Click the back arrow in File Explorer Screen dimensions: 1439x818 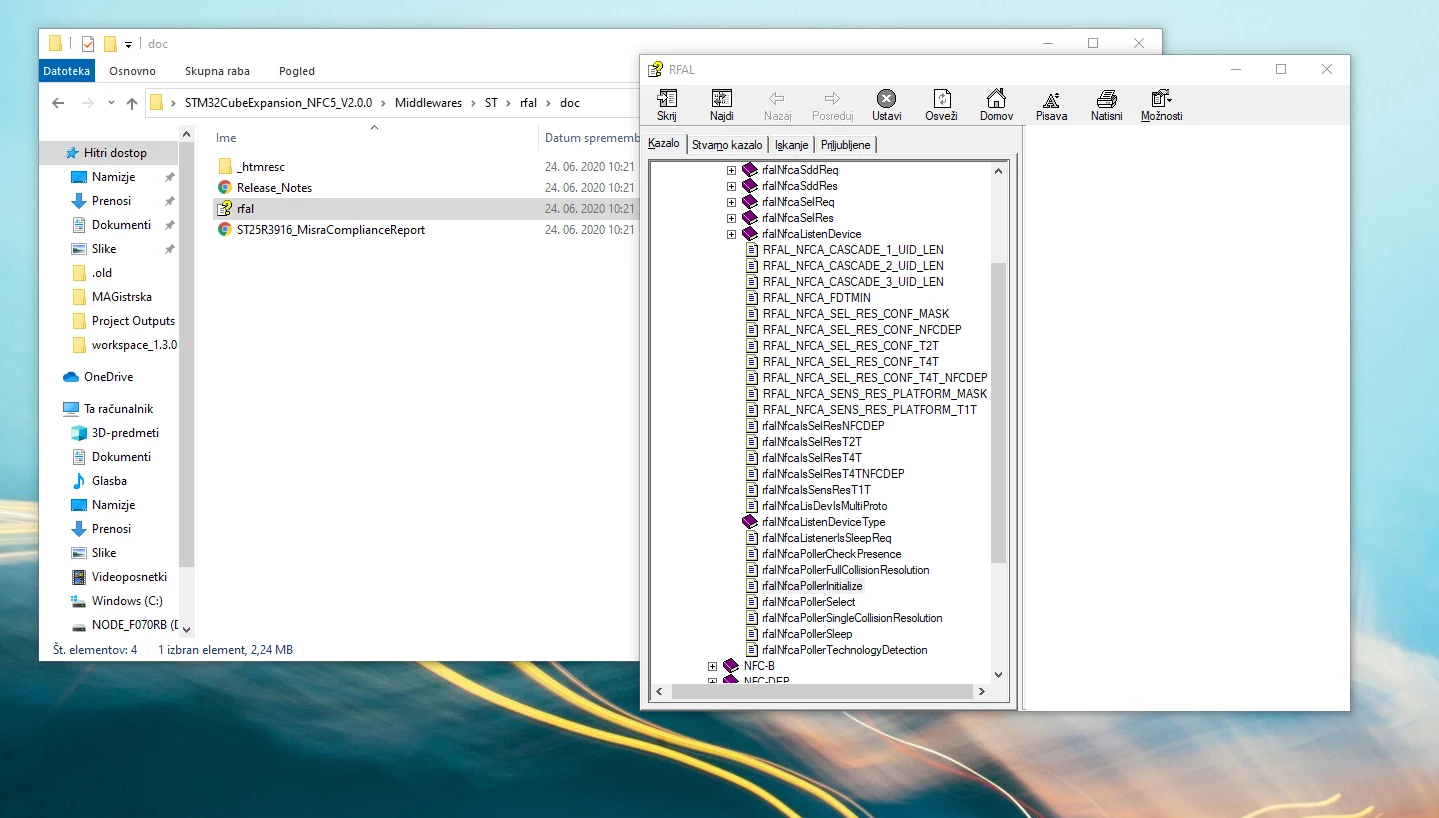[58, 103]
